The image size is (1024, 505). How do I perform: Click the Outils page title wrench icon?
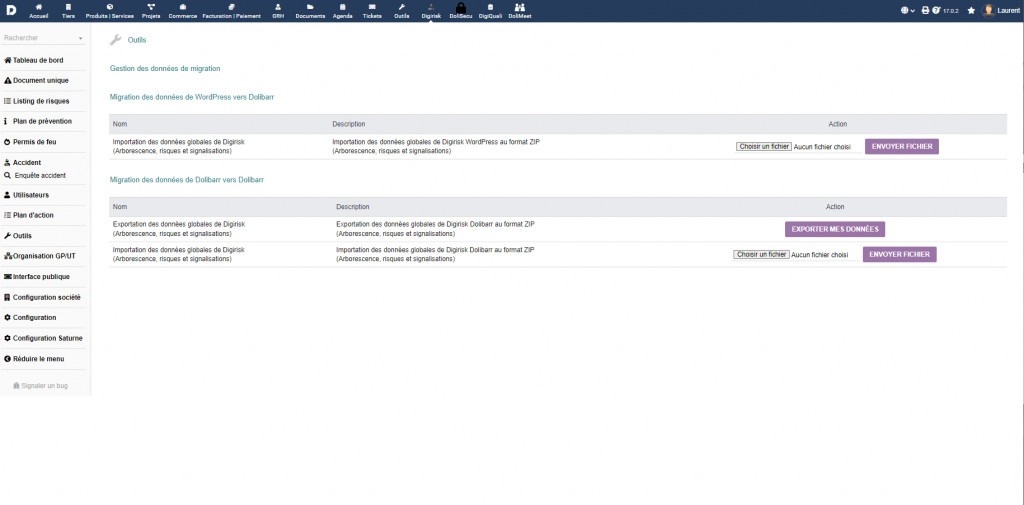coord(116,40)
